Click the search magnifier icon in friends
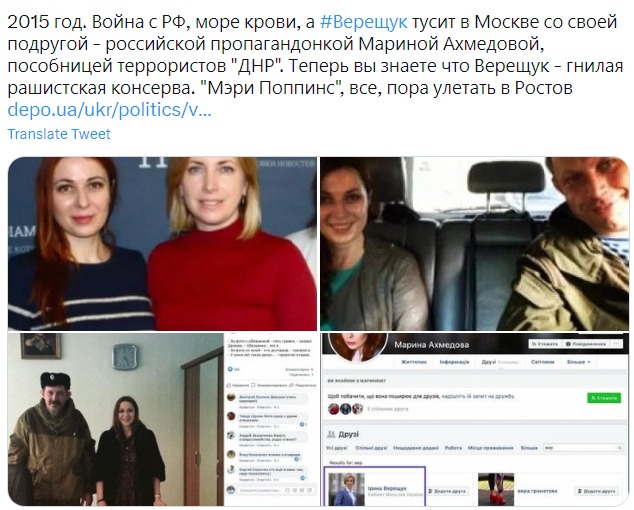Viewport: 634px width, 510px height. click(x=620, y=448)
